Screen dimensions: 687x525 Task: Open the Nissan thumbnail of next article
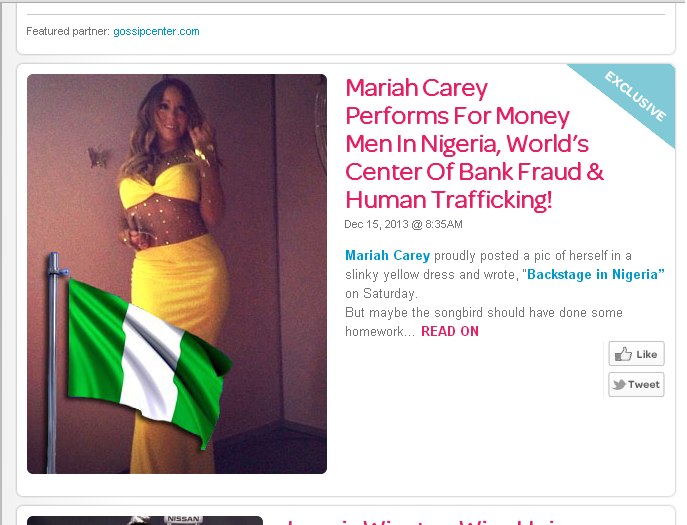145,520
